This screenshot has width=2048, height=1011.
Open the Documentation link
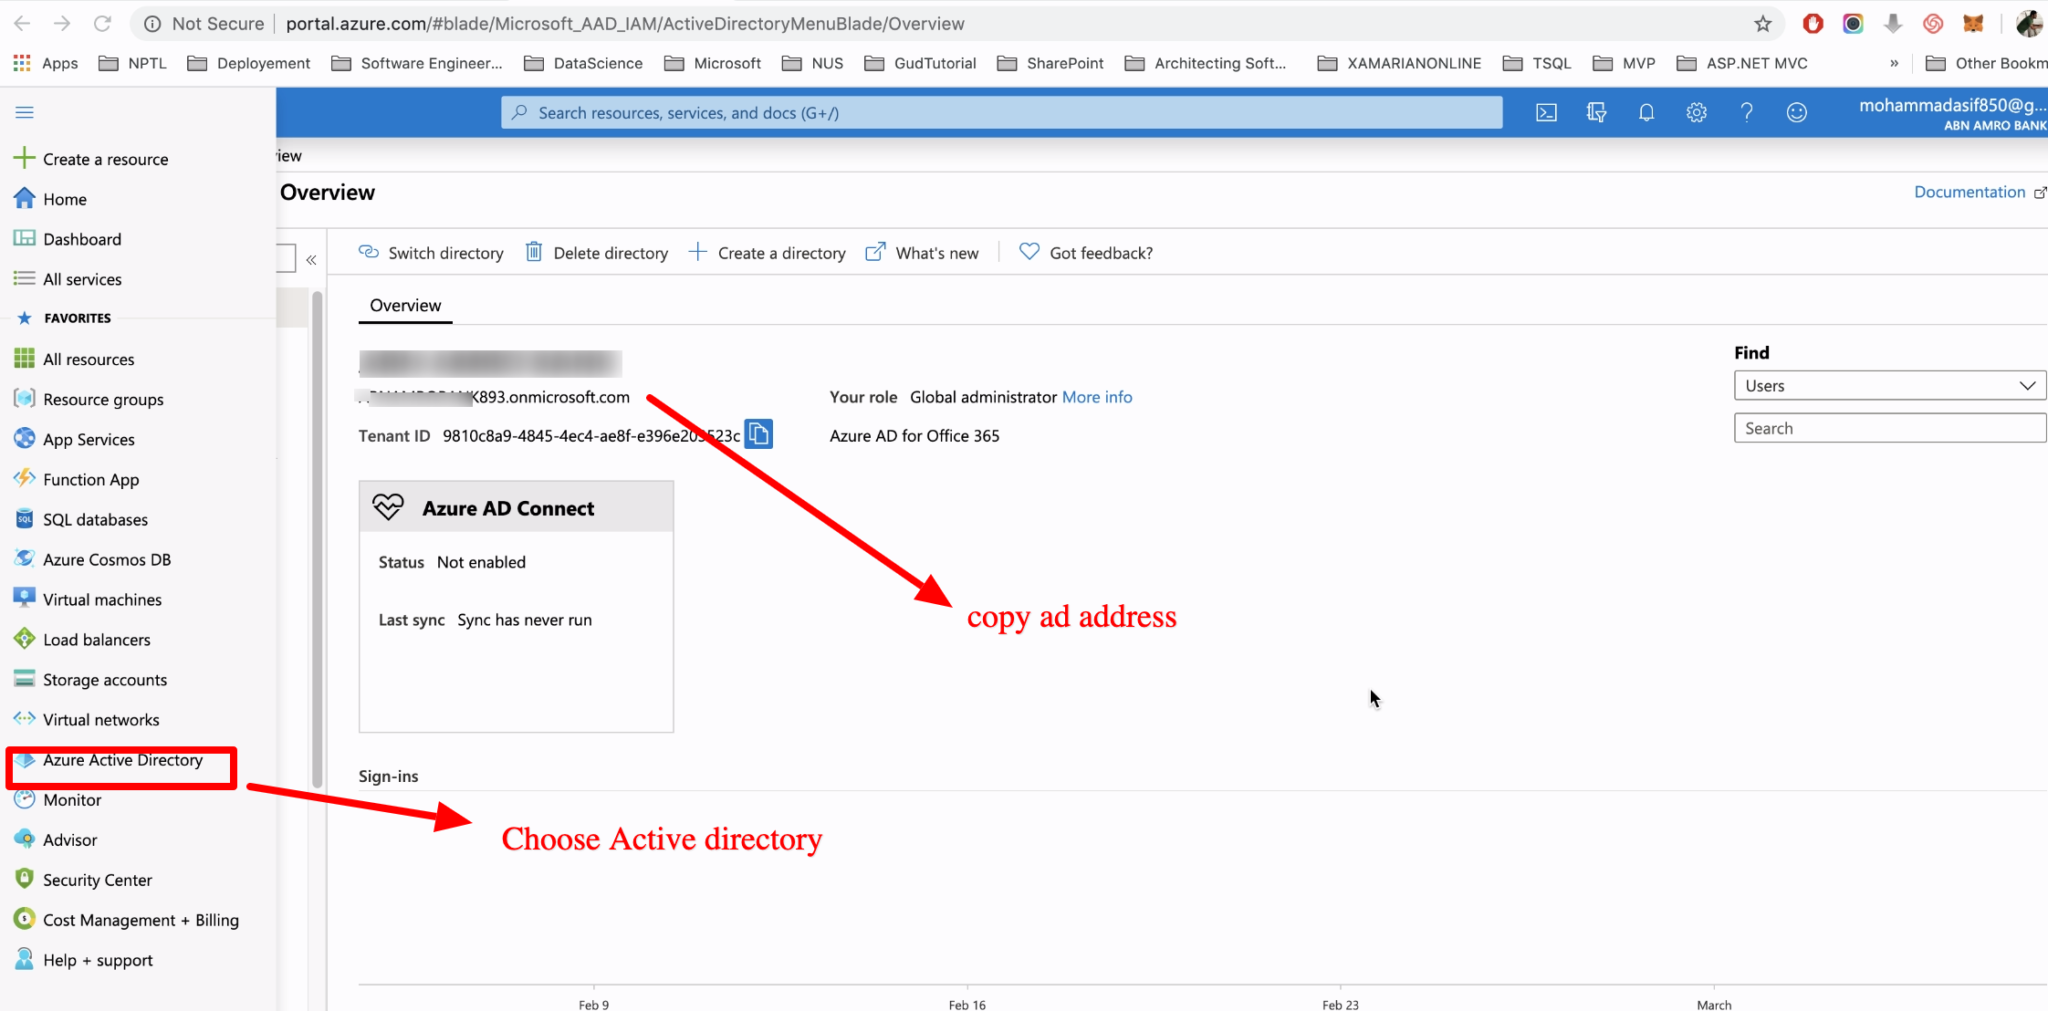coord(1969,191)
